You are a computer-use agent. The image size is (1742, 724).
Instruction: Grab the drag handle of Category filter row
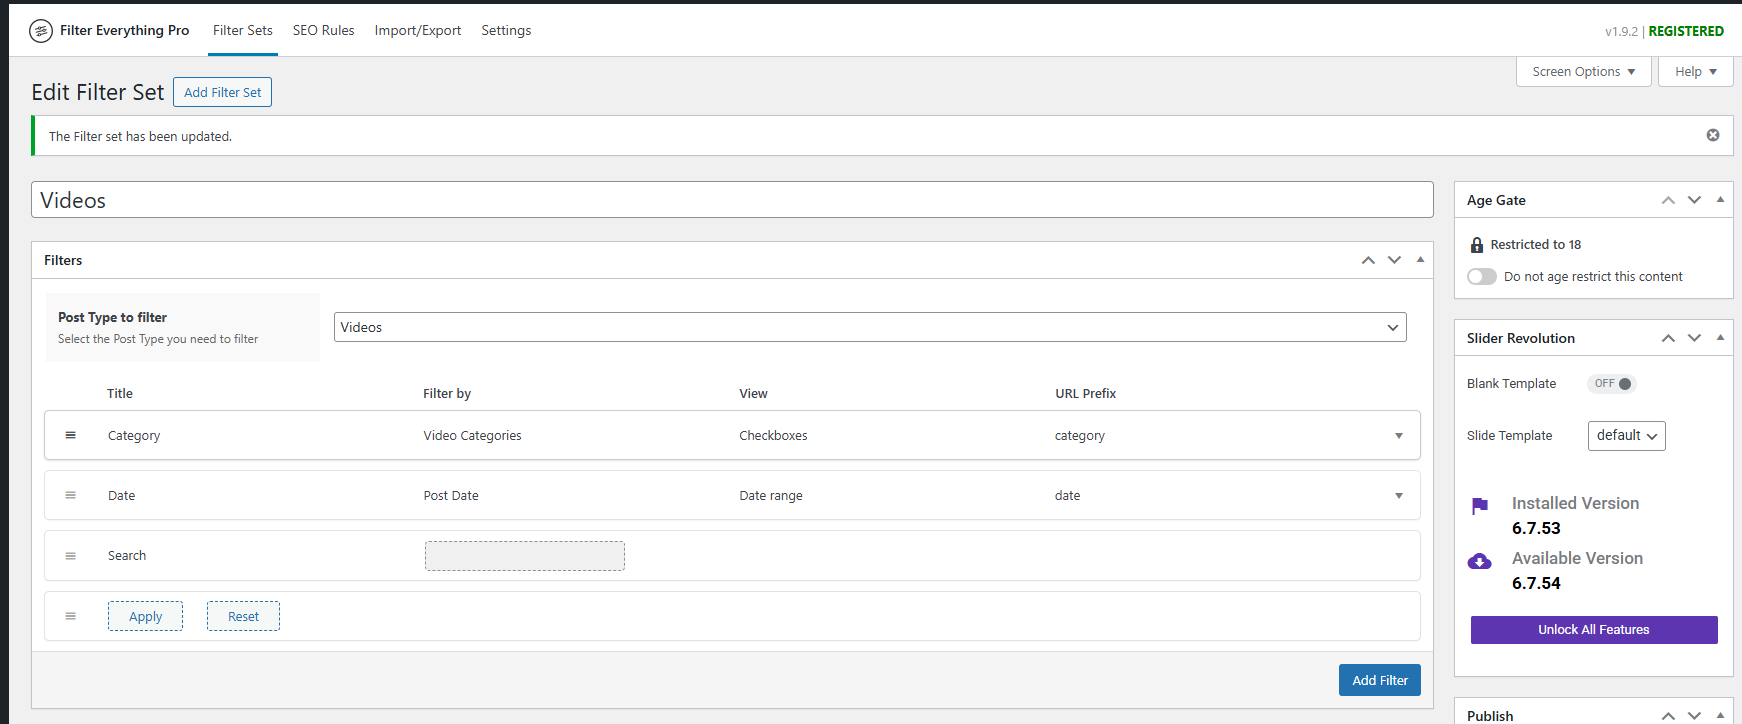tap(71, 435)
